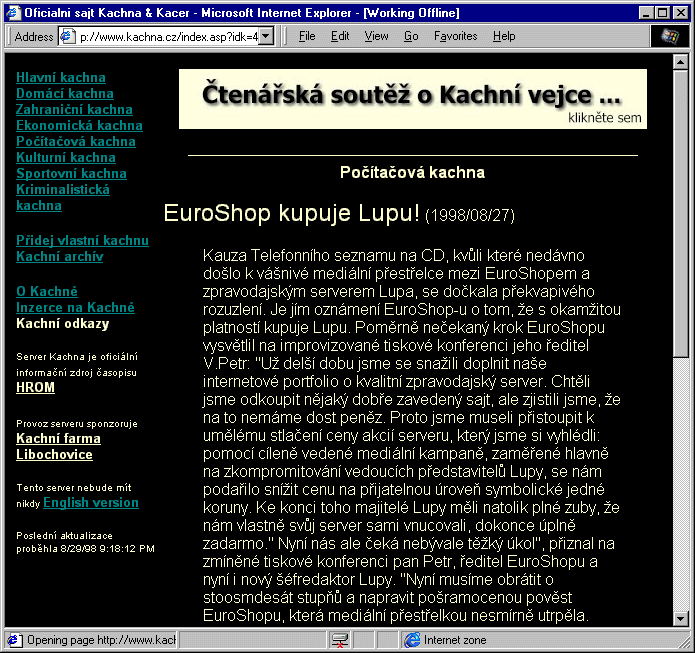Open the Kulturní kachna link
Screen dimensions: 695x653
point(66,157)
